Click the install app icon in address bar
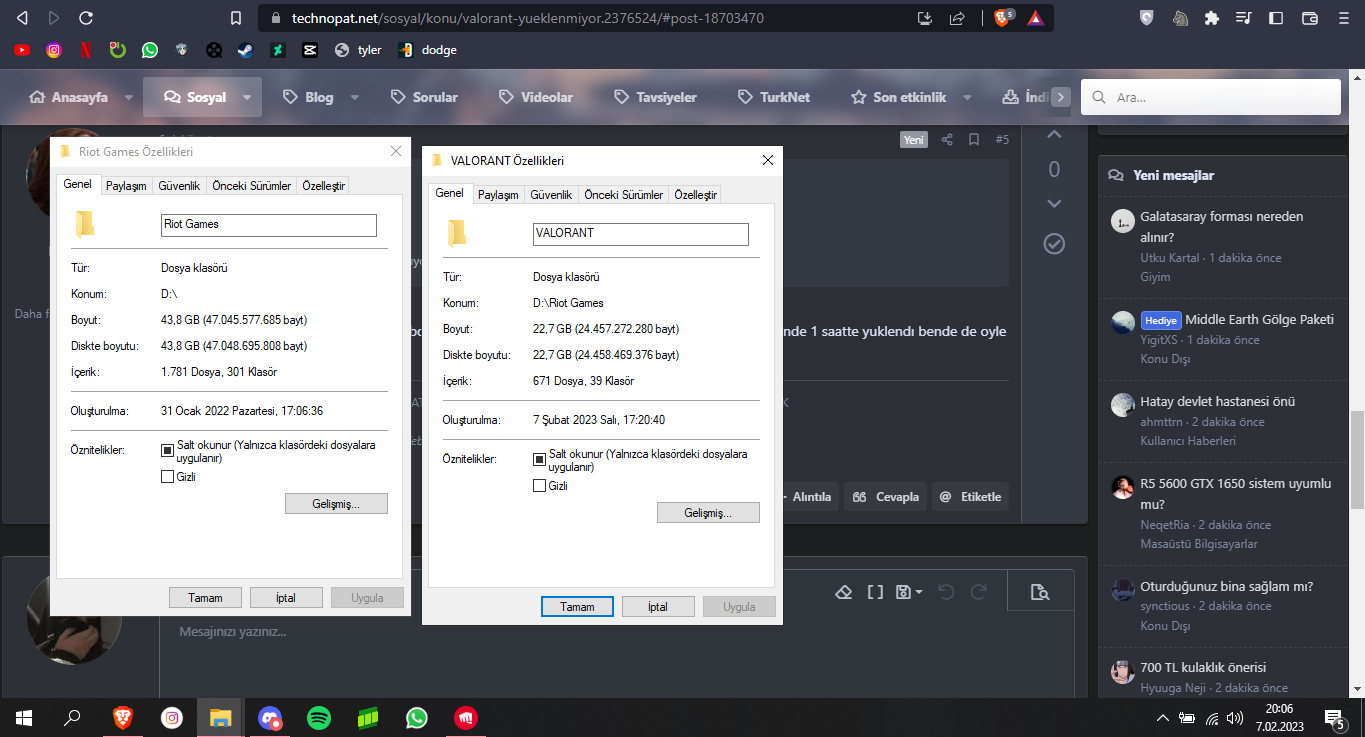Viewport: 1365px width, 737px height. (925, 18)
